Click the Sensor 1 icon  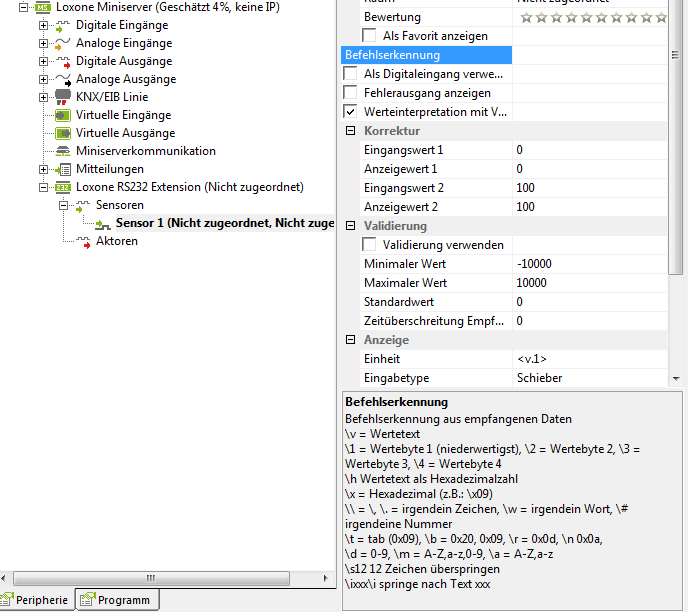103,225
